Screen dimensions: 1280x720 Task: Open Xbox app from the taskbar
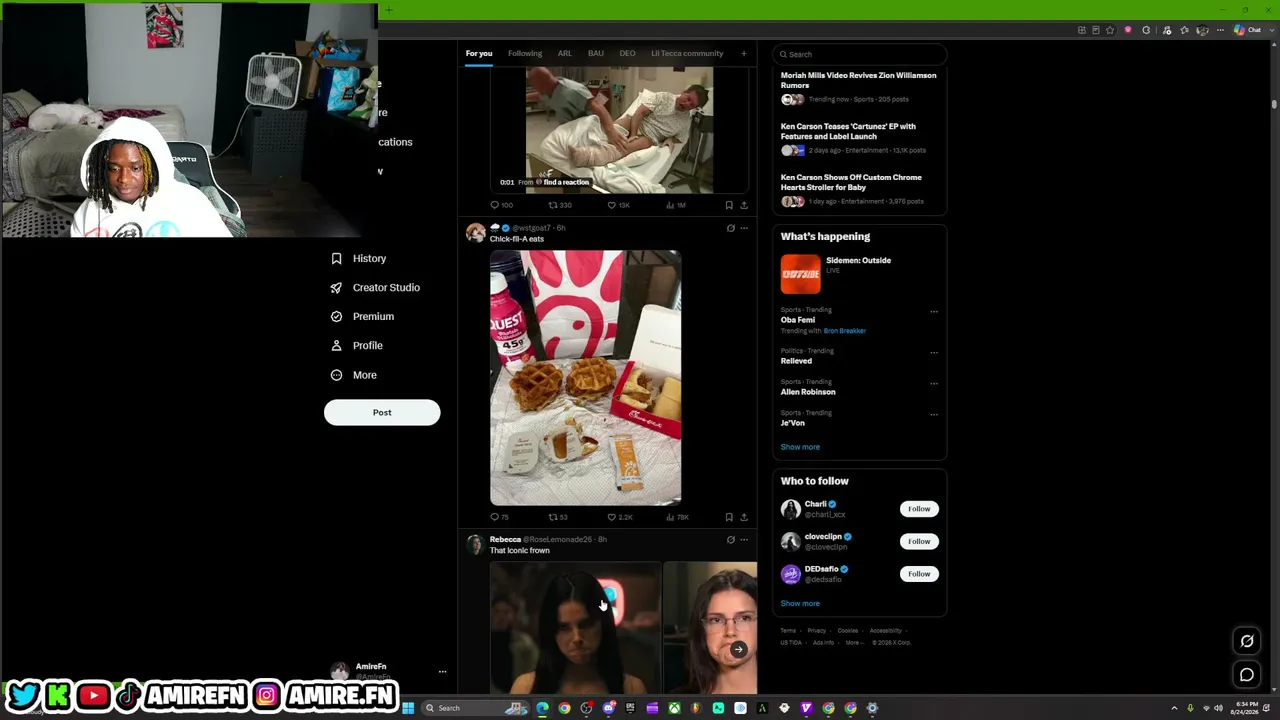(x=675, y=708)
